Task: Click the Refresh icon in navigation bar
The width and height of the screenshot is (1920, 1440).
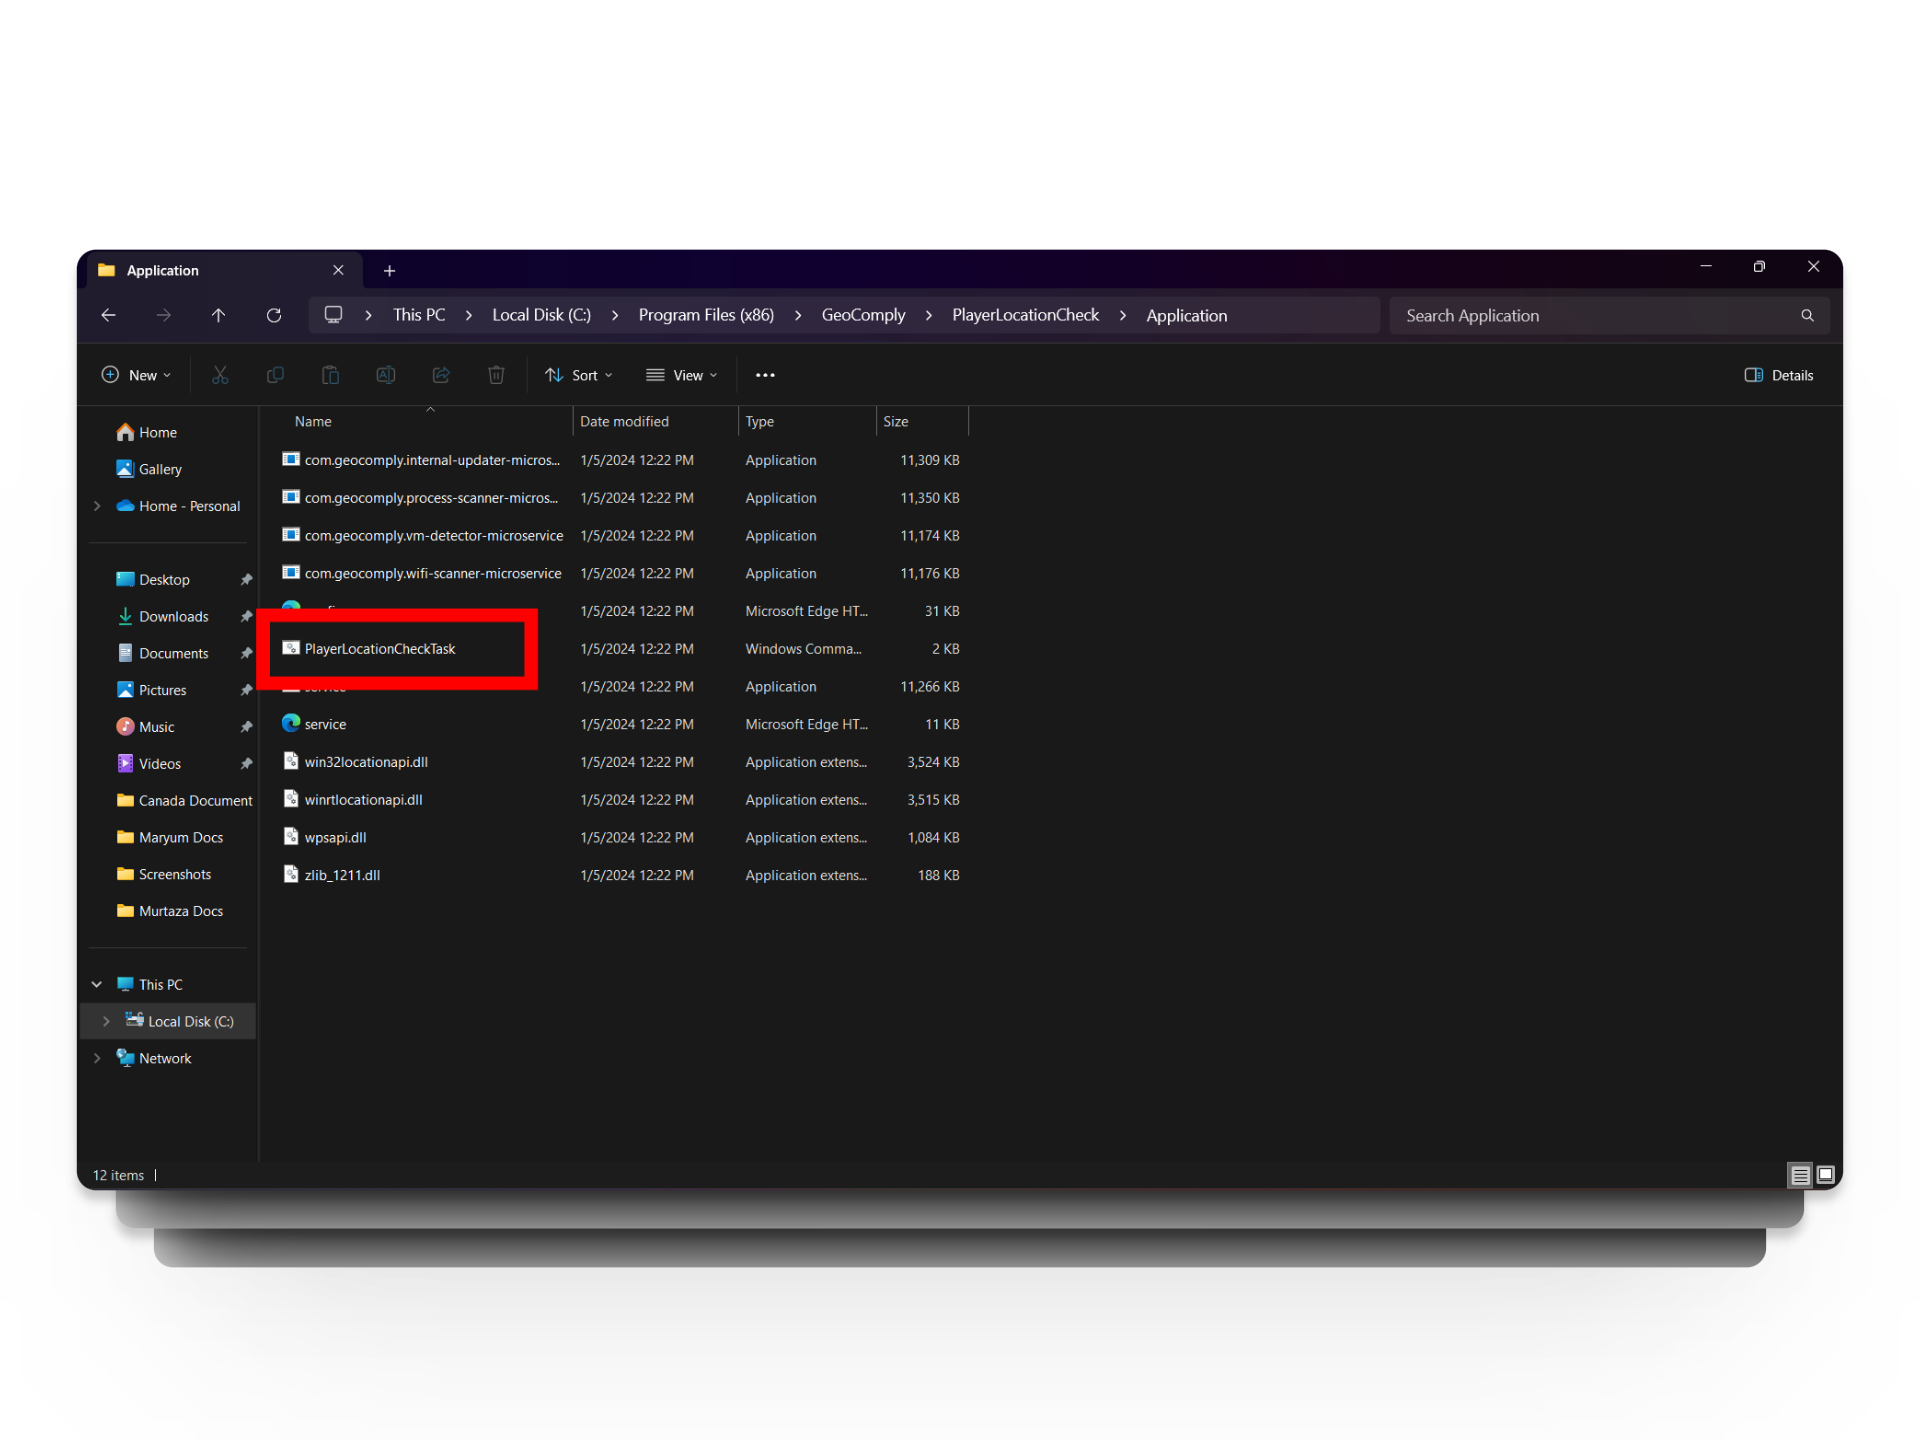Action: coord(274,315)
